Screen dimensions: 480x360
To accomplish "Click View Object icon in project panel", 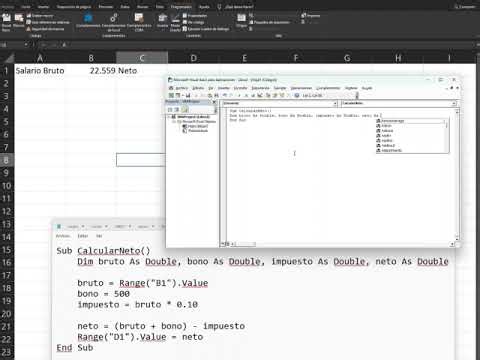I will [x=177, y=109].
